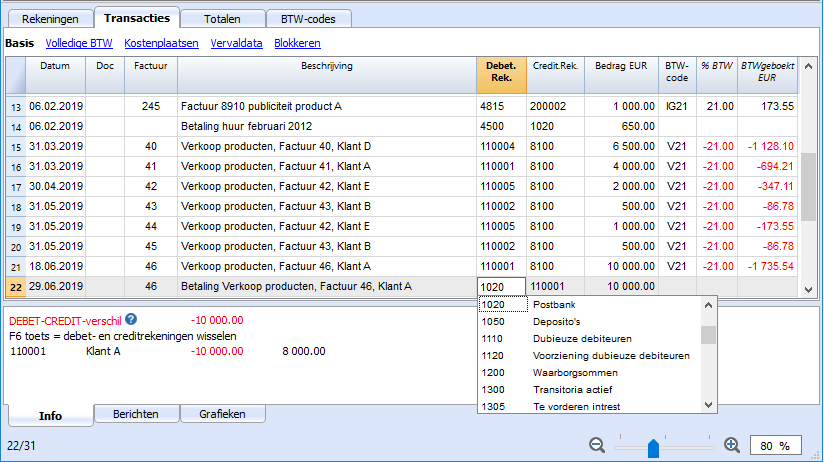824x462 pixels.
Task: Choose 1200 Waarborgsommen from the list
Action: 589,373
